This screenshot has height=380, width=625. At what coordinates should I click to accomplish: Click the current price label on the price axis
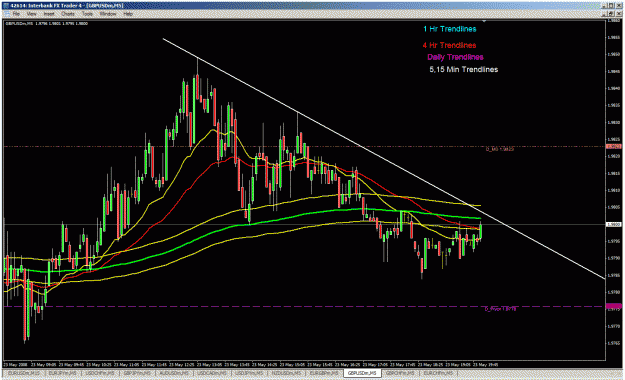pyautogui.click(x=614, y=224)
